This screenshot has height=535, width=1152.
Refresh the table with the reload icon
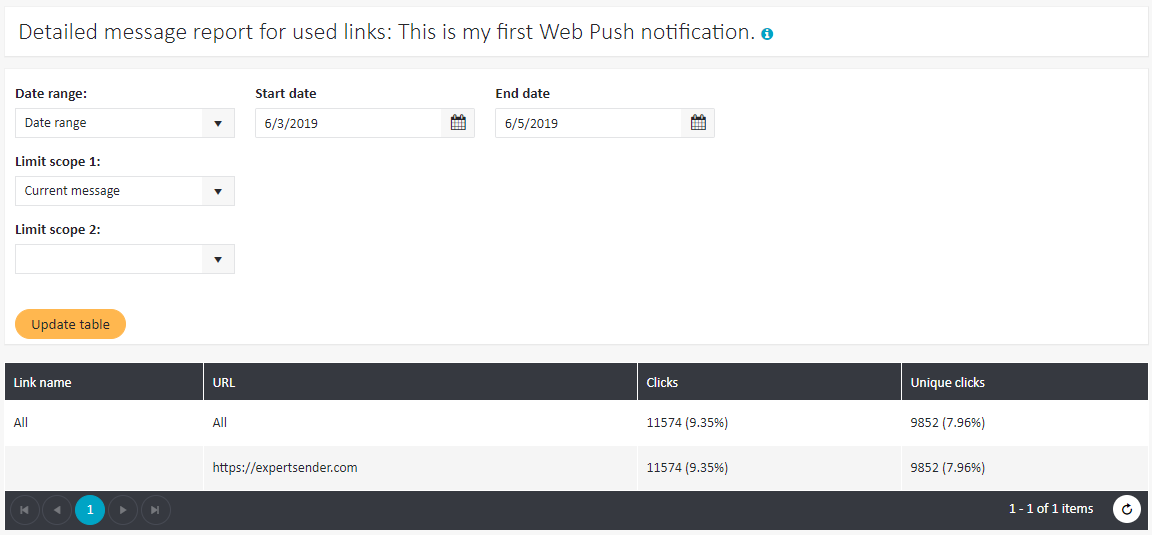(1127, 510)
